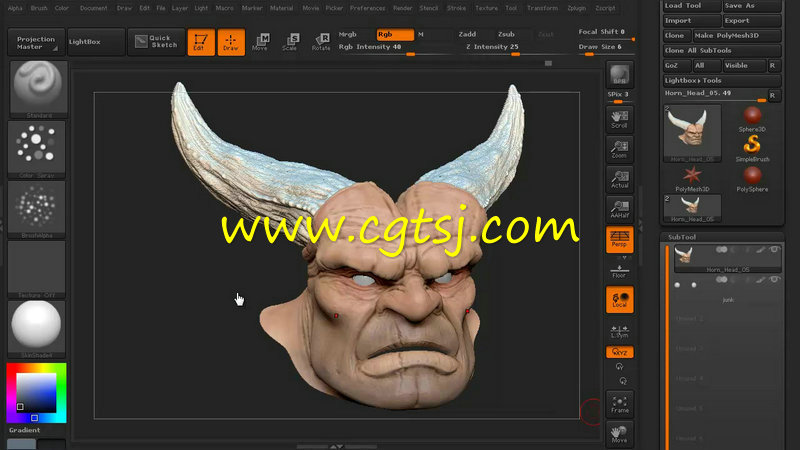Open the Texture menu
The height and width of the screenshot is (450, 800).
(x=487, y=8)
